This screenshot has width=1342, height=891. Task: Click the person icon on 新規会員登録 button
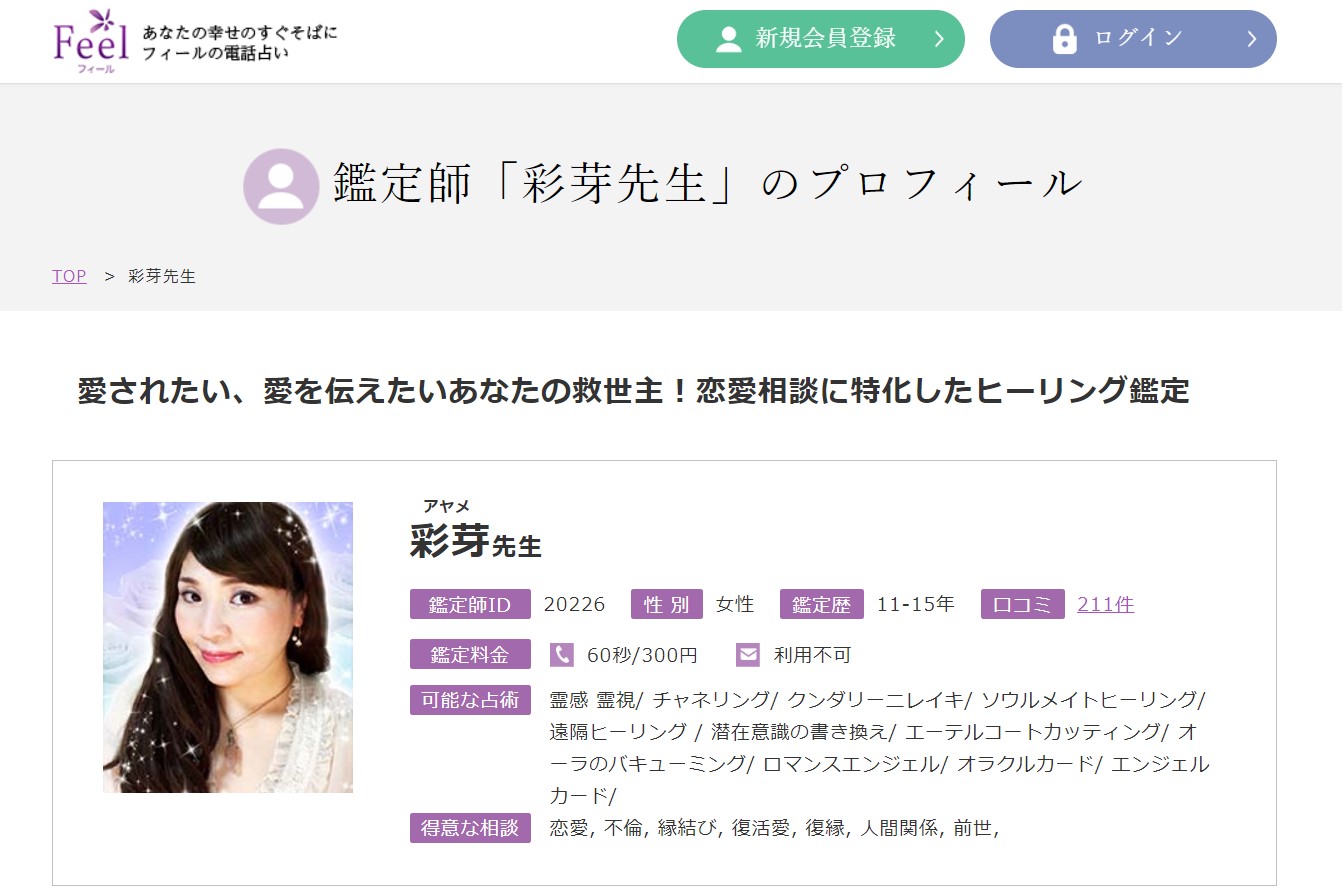[x=729, y=39]
